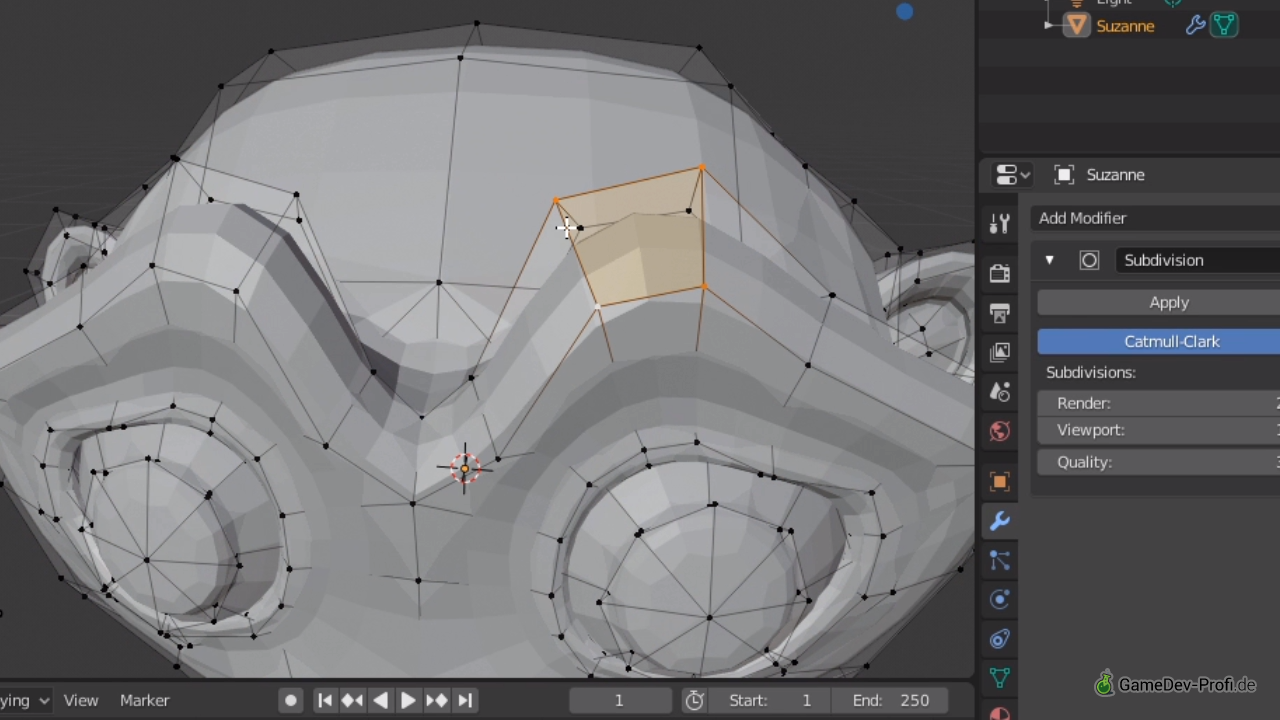Open the Particles properties tab
Viewport: 1280px width, 720px height.
point(999,560)
